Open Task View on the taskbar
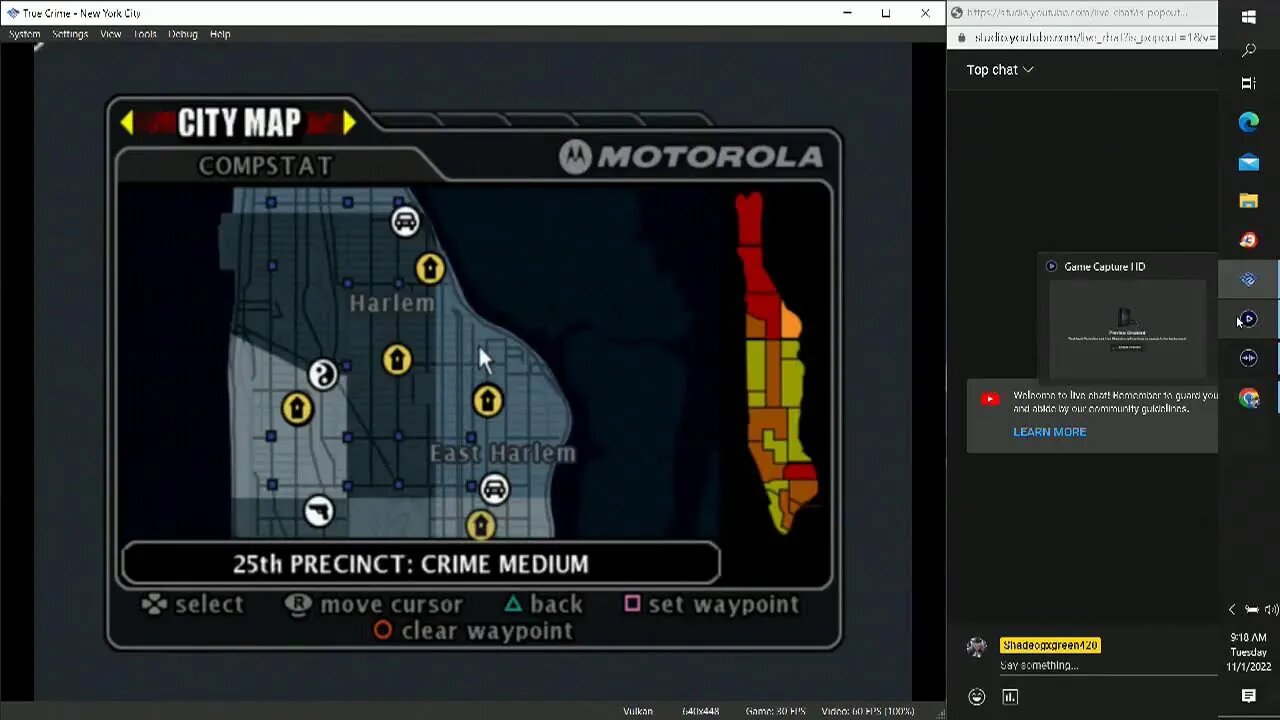 click(1249, 84)
